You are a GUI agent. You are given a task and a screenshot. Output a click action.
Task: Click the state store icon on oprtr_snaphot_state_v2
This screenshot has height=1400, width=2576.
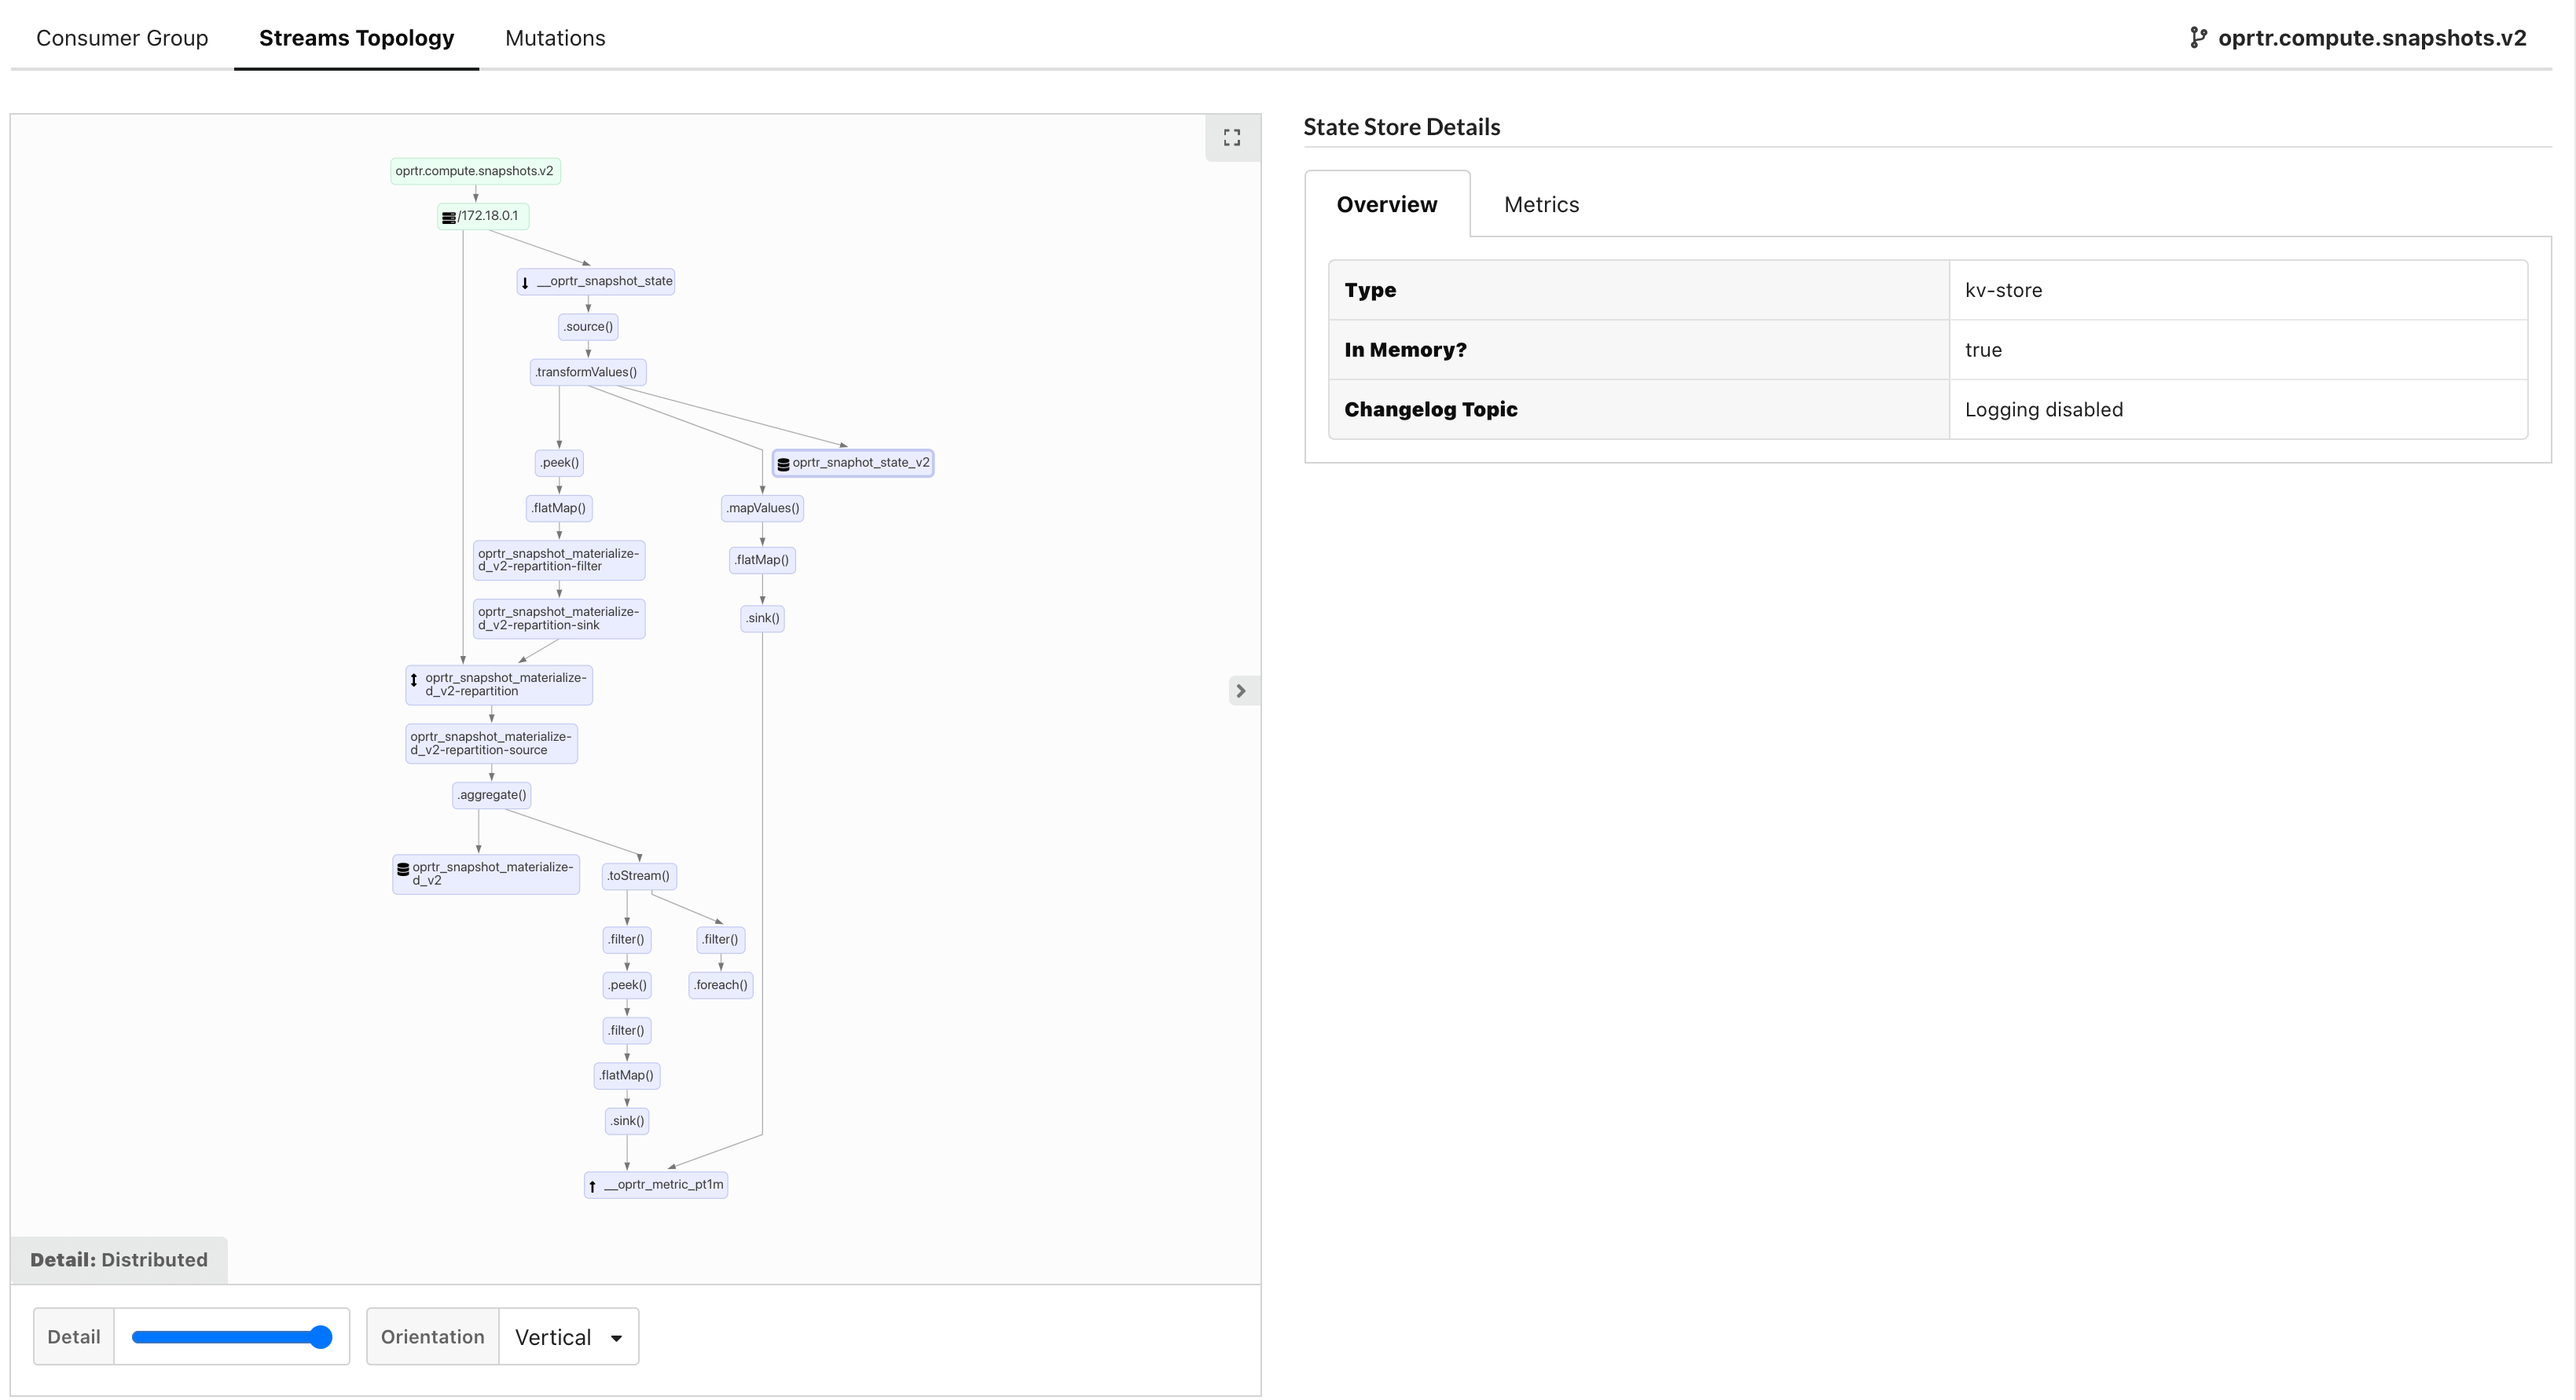pyautogui.click(x=784, y=462)
